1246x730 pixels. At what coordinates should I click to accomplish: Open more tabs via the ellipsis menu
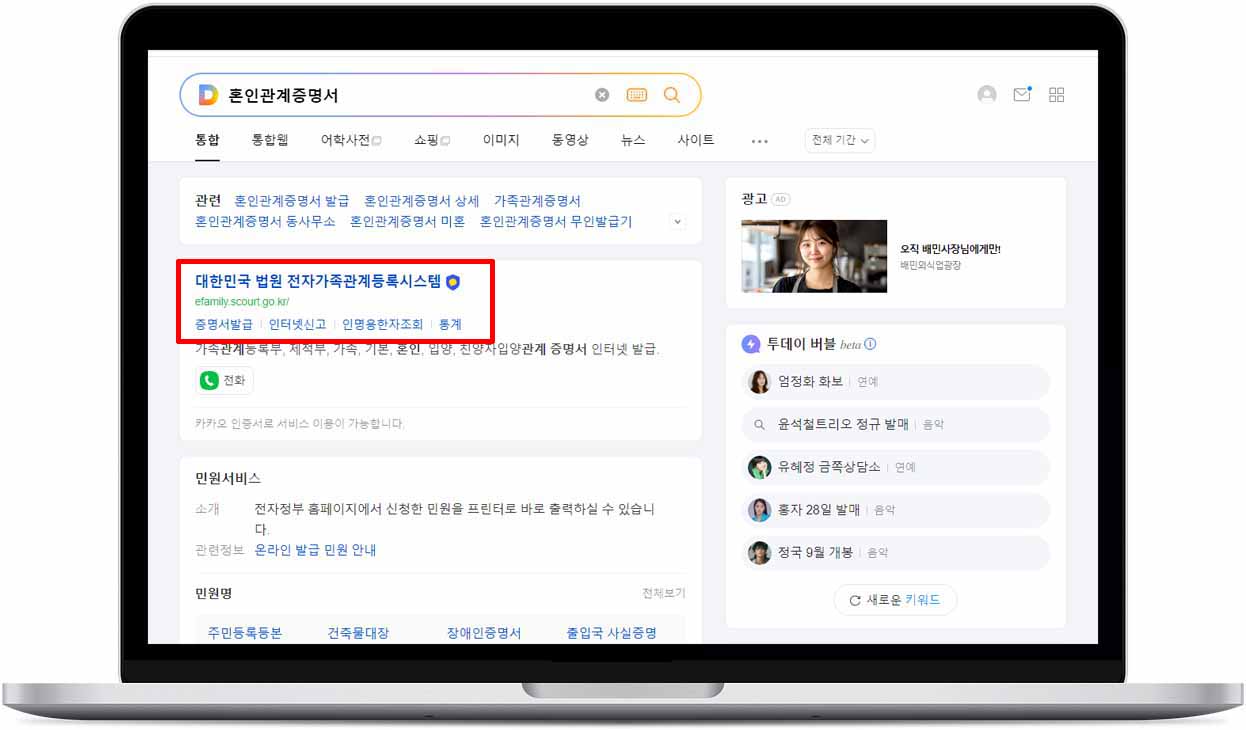point(759,140)
